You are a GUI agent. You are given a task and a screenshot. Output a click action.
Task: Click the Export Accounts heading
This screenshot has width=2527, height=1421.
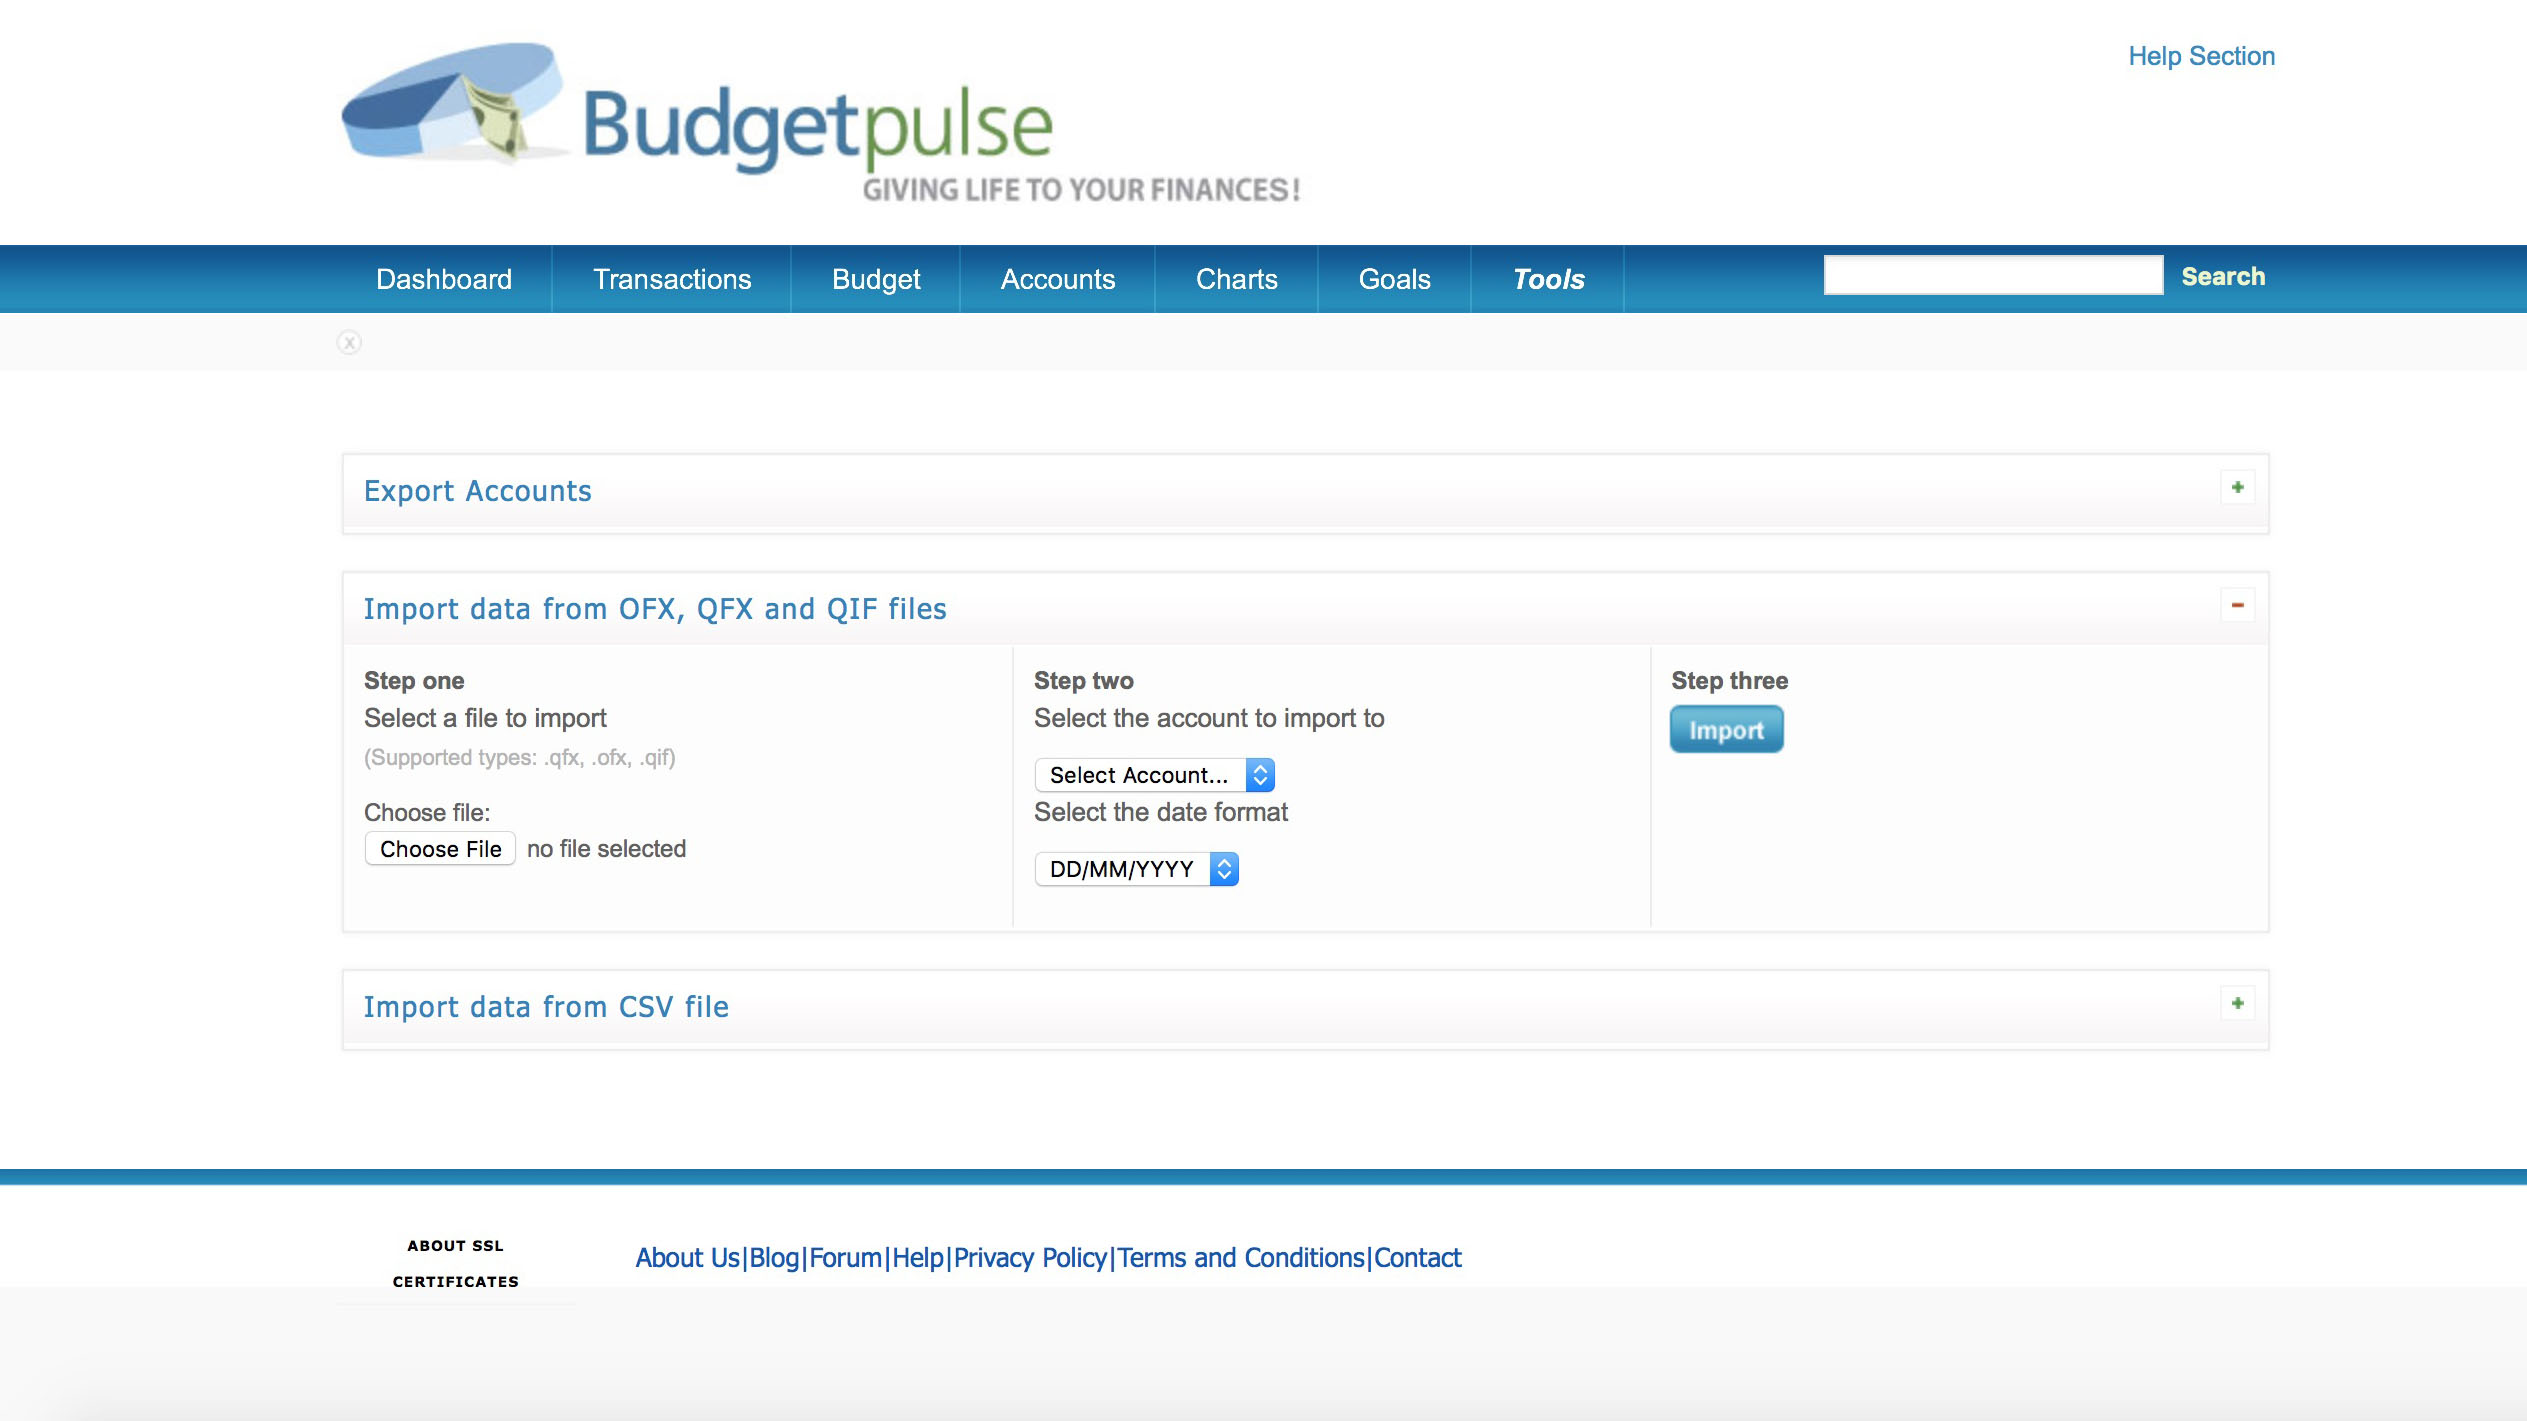click(x=477, y=491)
